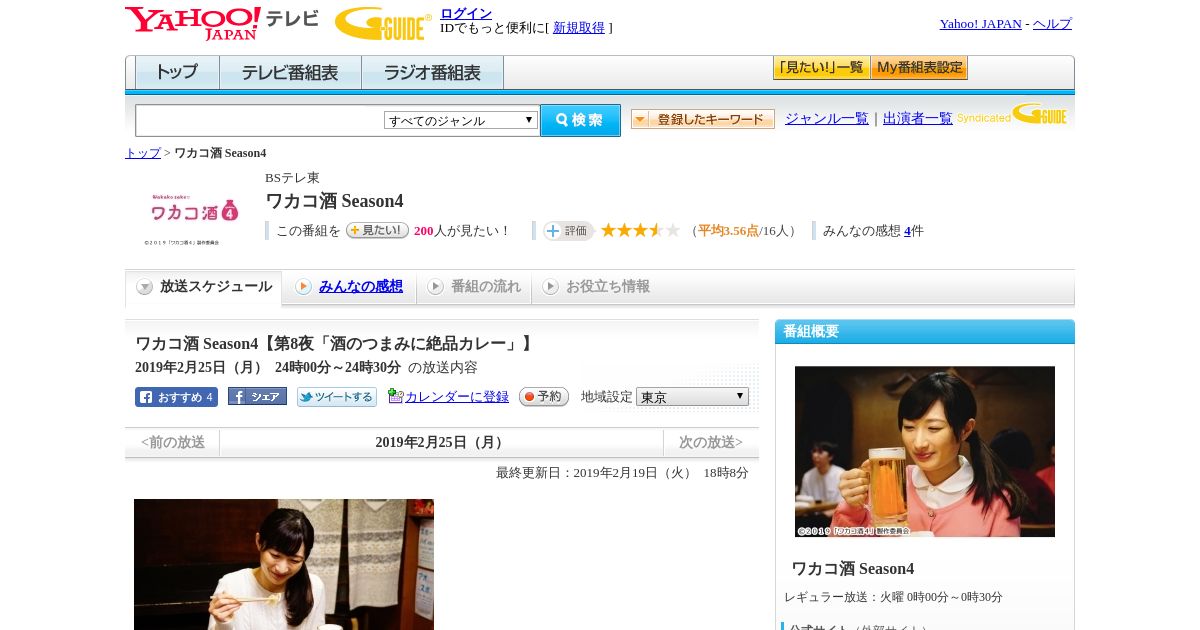Click the Syndicated G-GUIDE logo
Screen dimensions: 1200x630
(x=1012, y=114)
